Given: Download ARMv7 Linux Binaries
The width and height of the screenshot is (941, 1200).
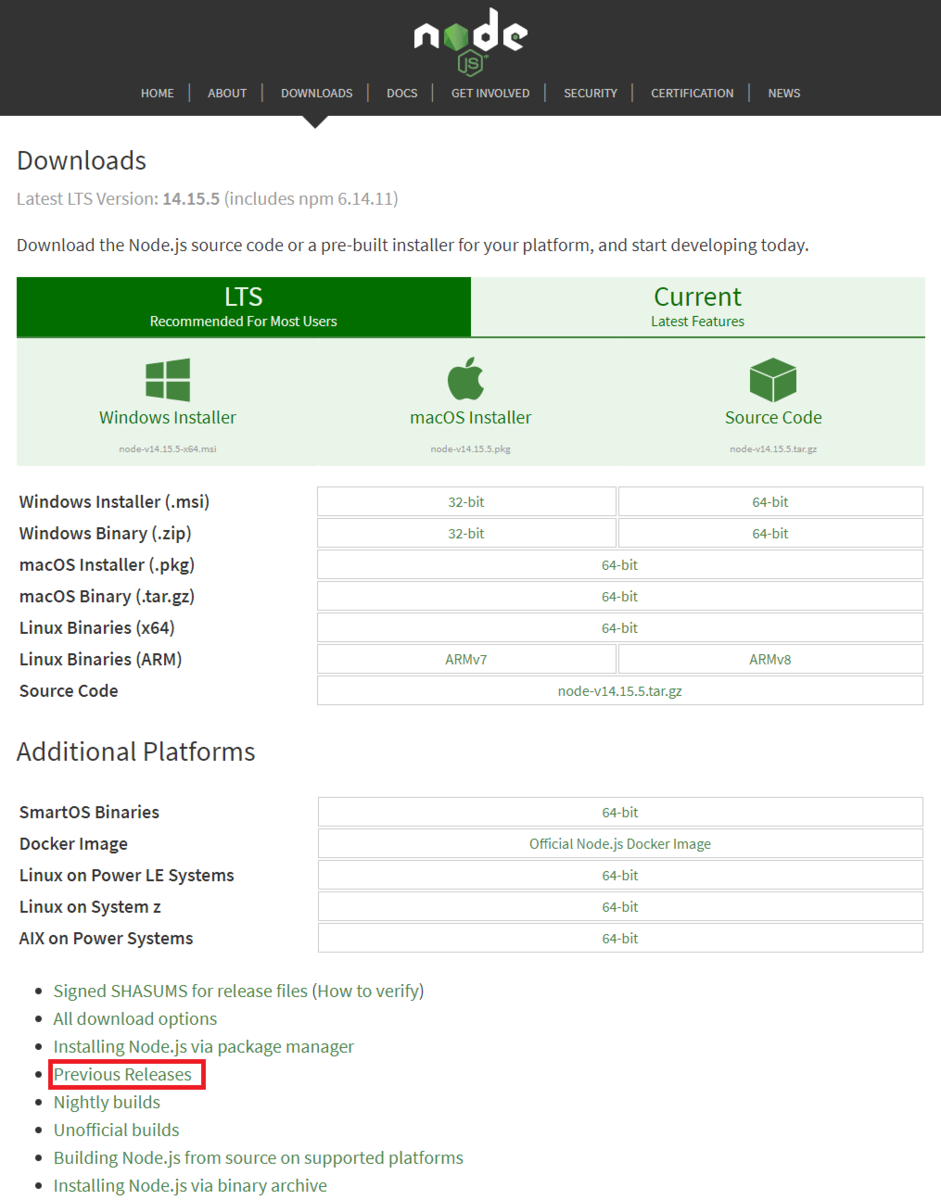Looking at the screenshot, I should tap(467, 659).
